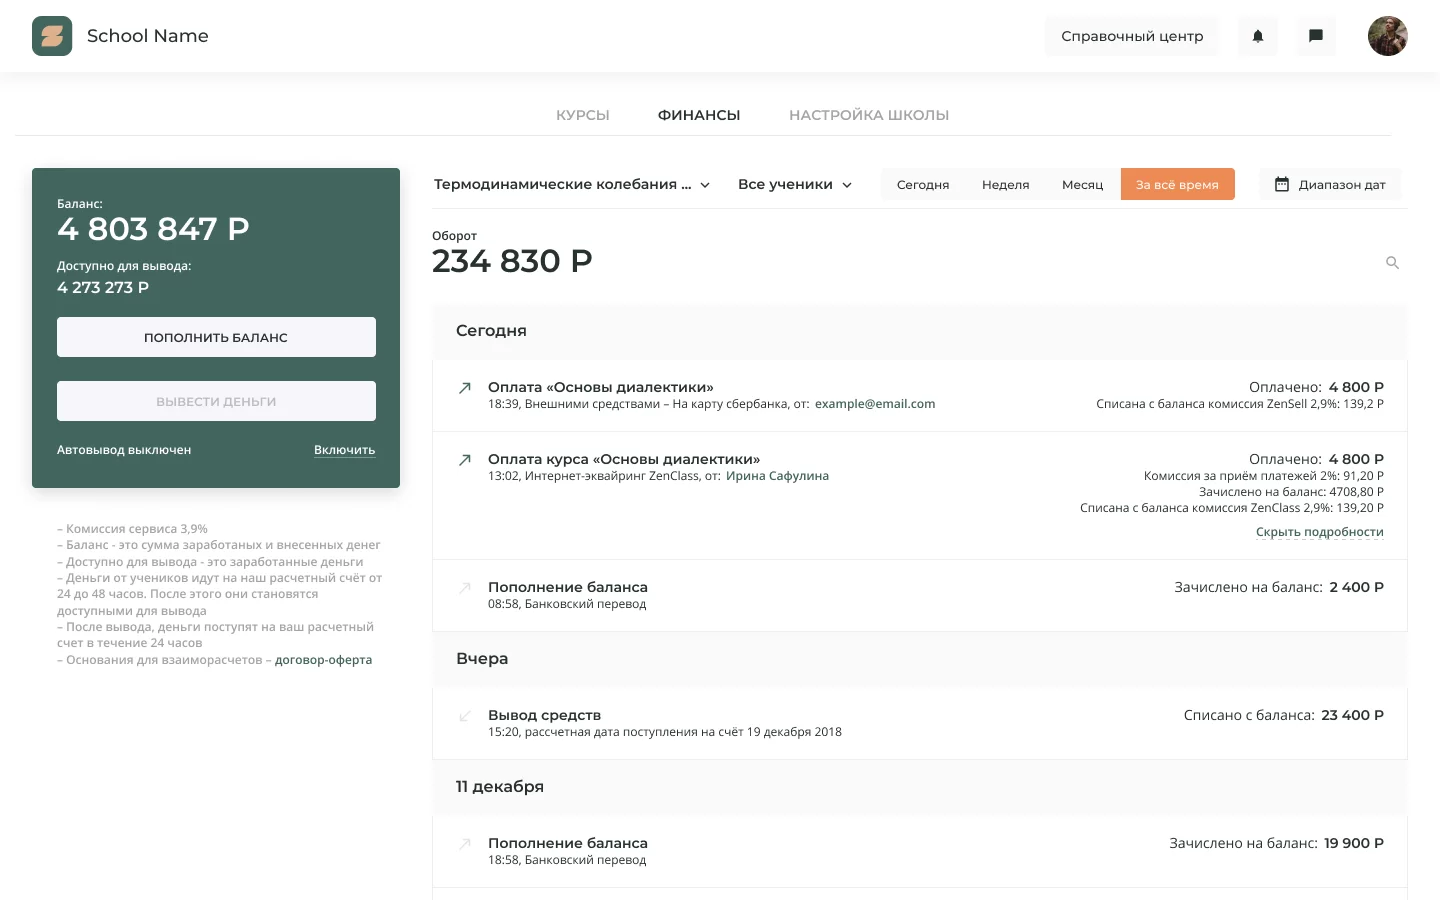Open the НАСТРОЙКА ШКОЛЫ tab
Viewport: 1440px width, 900px height.
[x=868, y=115]
